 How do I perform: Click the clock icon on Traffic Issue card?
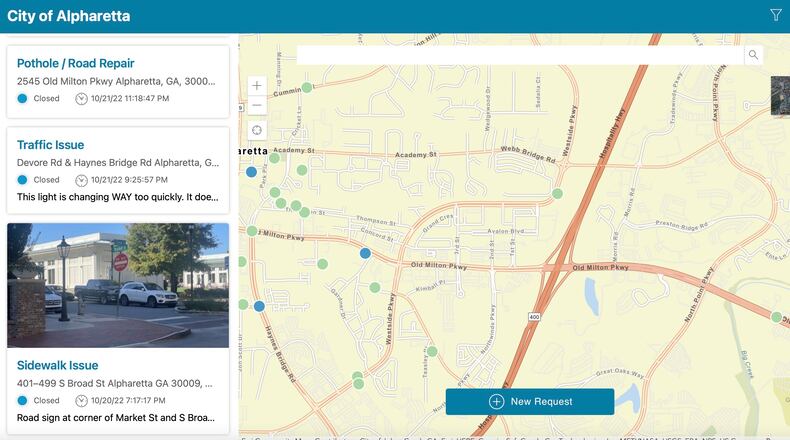81,181
